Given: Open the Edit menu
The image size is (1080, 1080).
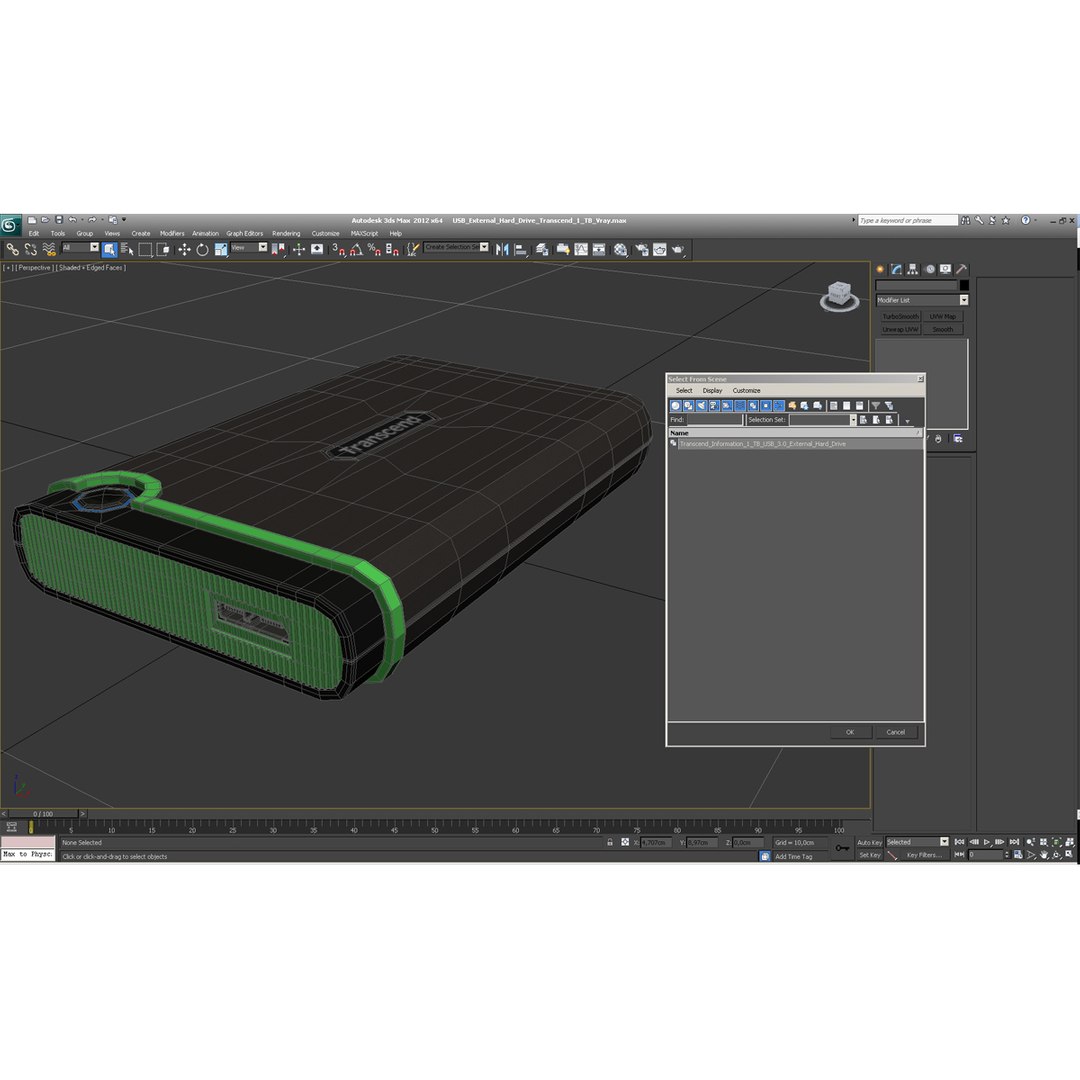Looking at the screenshot, I should pyautogui.click(x=34, y=233).
